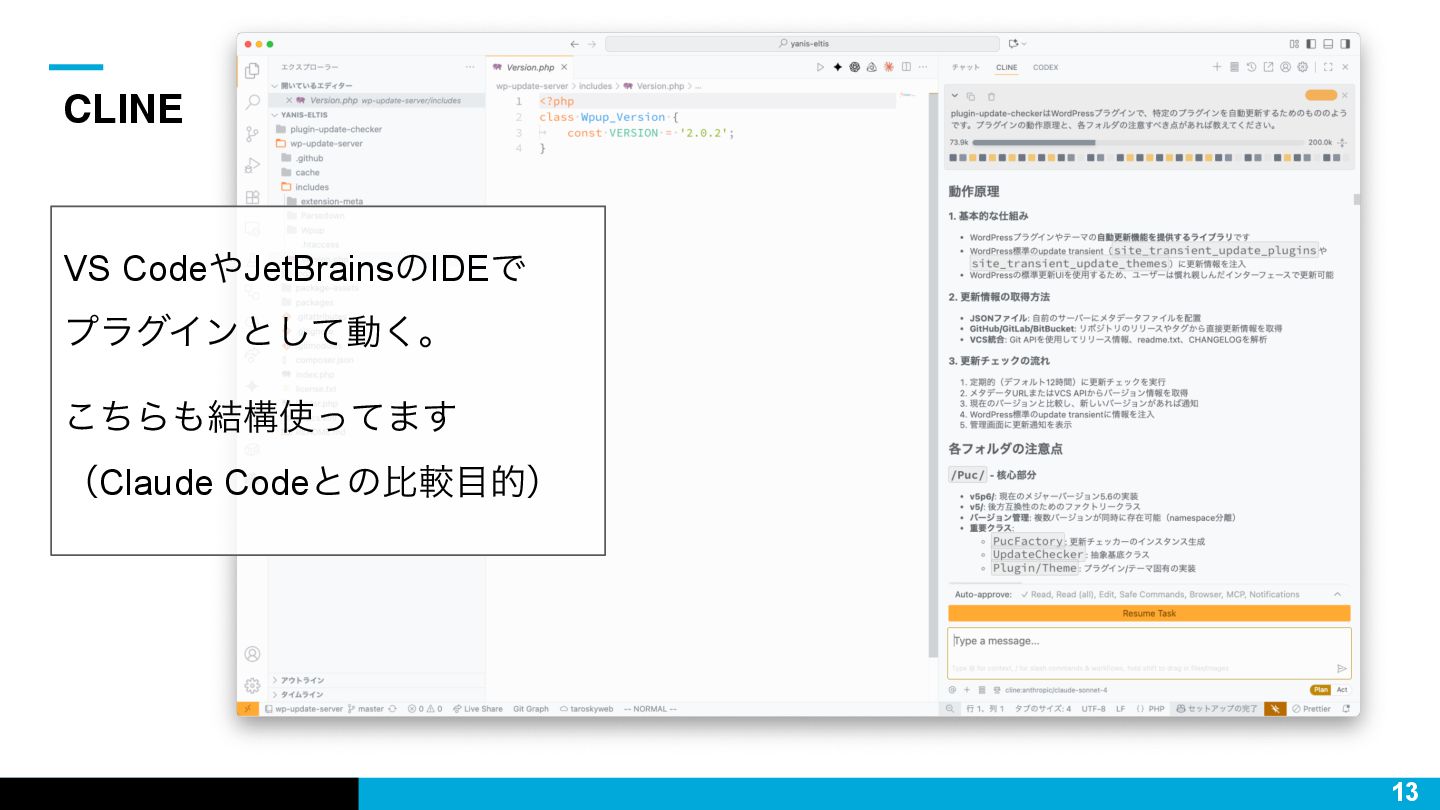Toggle the bottom panel layout button

click(x=1328, y=44)
